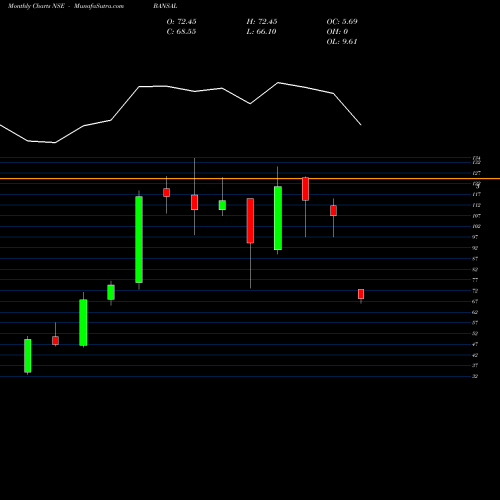Click the "OL: 9.61" value

(342, 42)
